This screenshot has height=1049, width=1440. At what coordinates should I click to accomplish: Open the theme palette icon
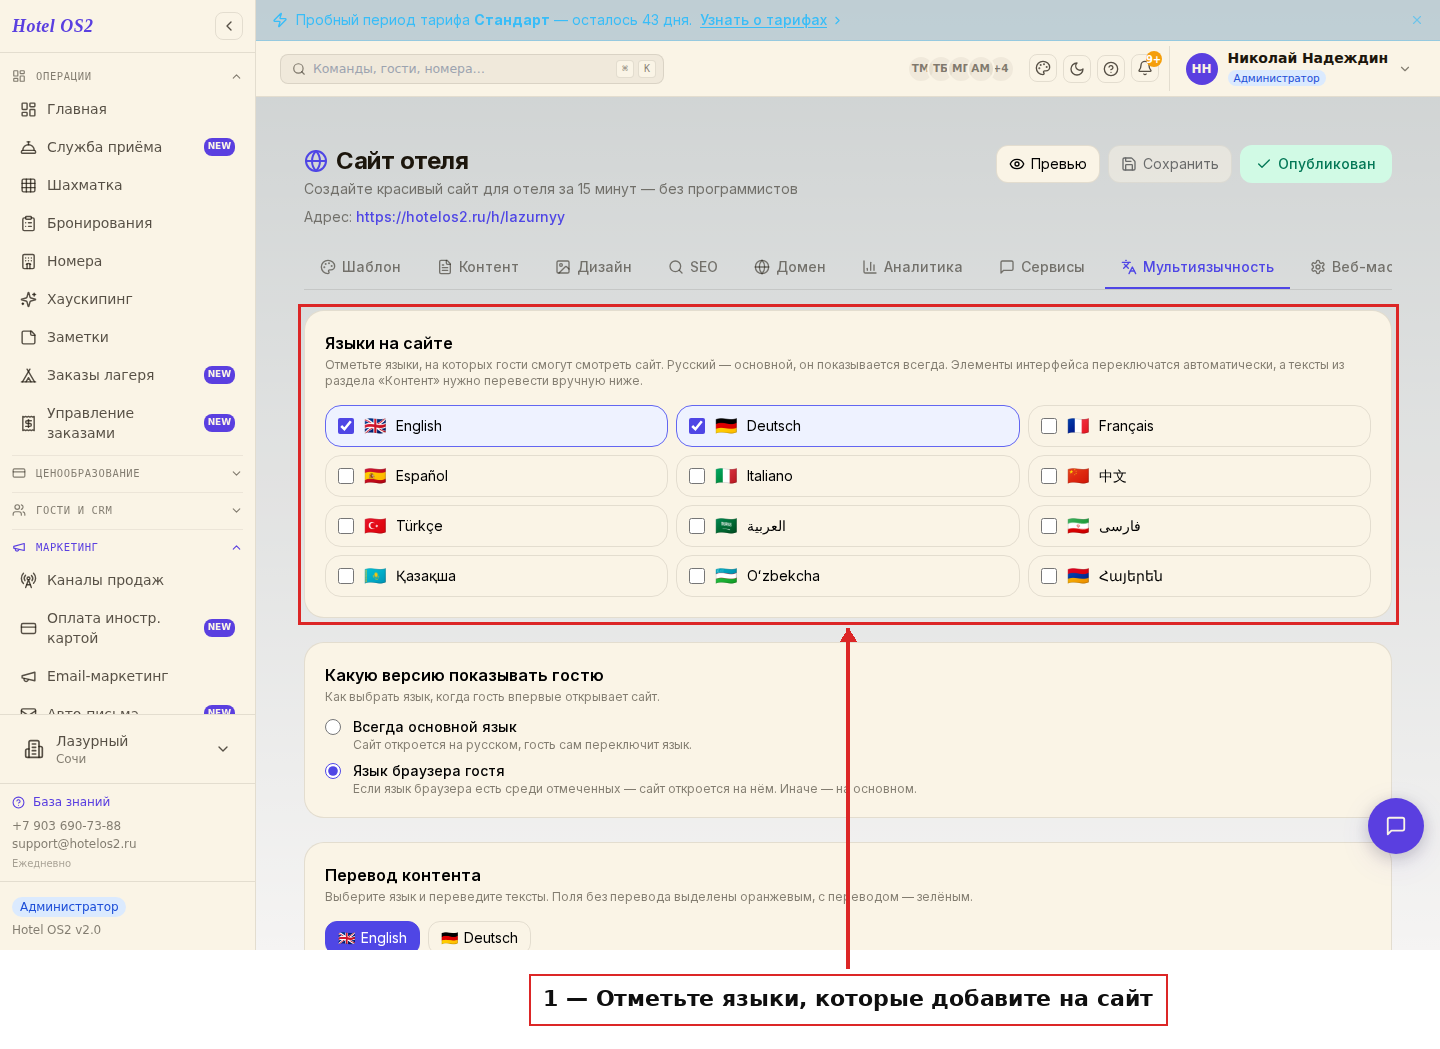click(1043, 69)
